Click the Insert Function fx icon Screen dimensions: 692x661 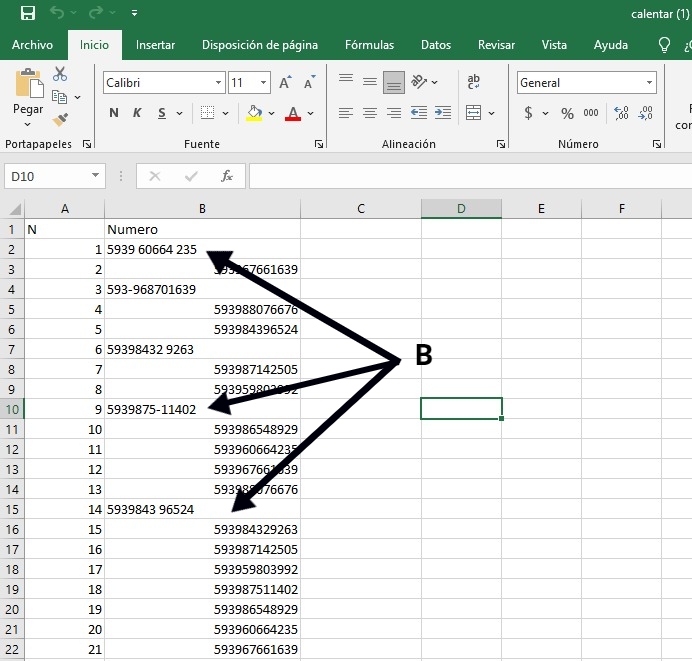pos(227,176)
